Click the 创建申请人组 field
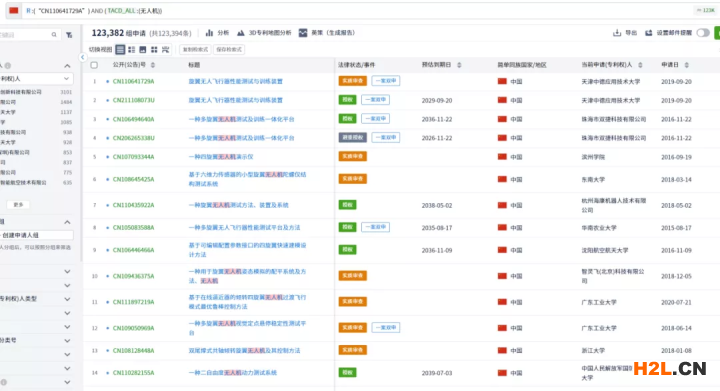This screenshot has height=391, width=720. 36,235
